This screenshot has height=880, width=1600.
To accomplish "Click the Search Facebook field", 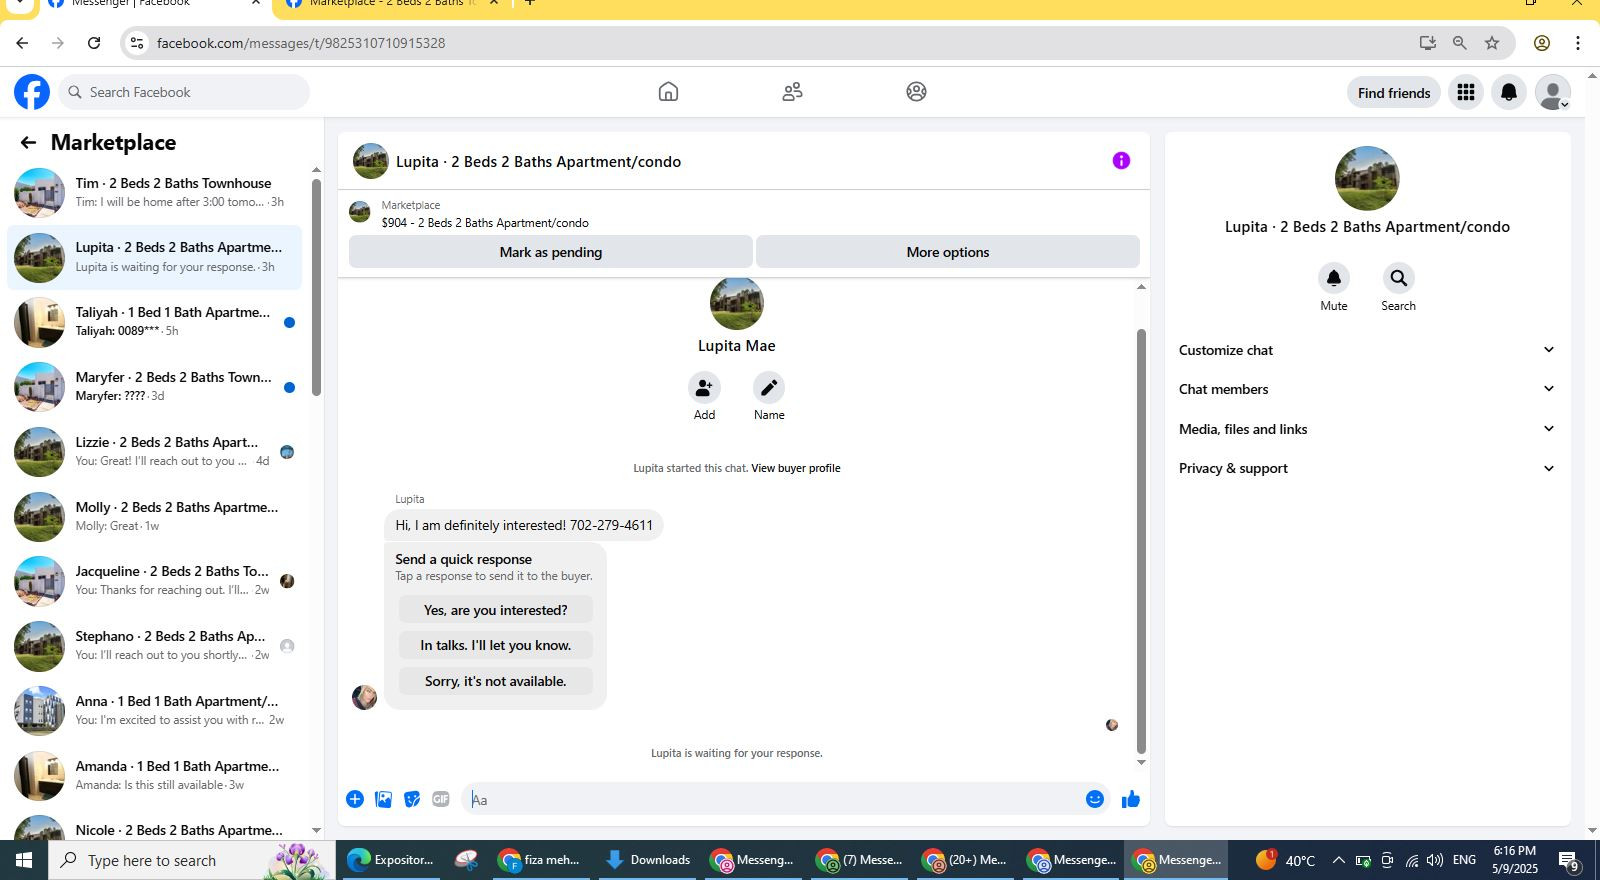I will point(184,92).
